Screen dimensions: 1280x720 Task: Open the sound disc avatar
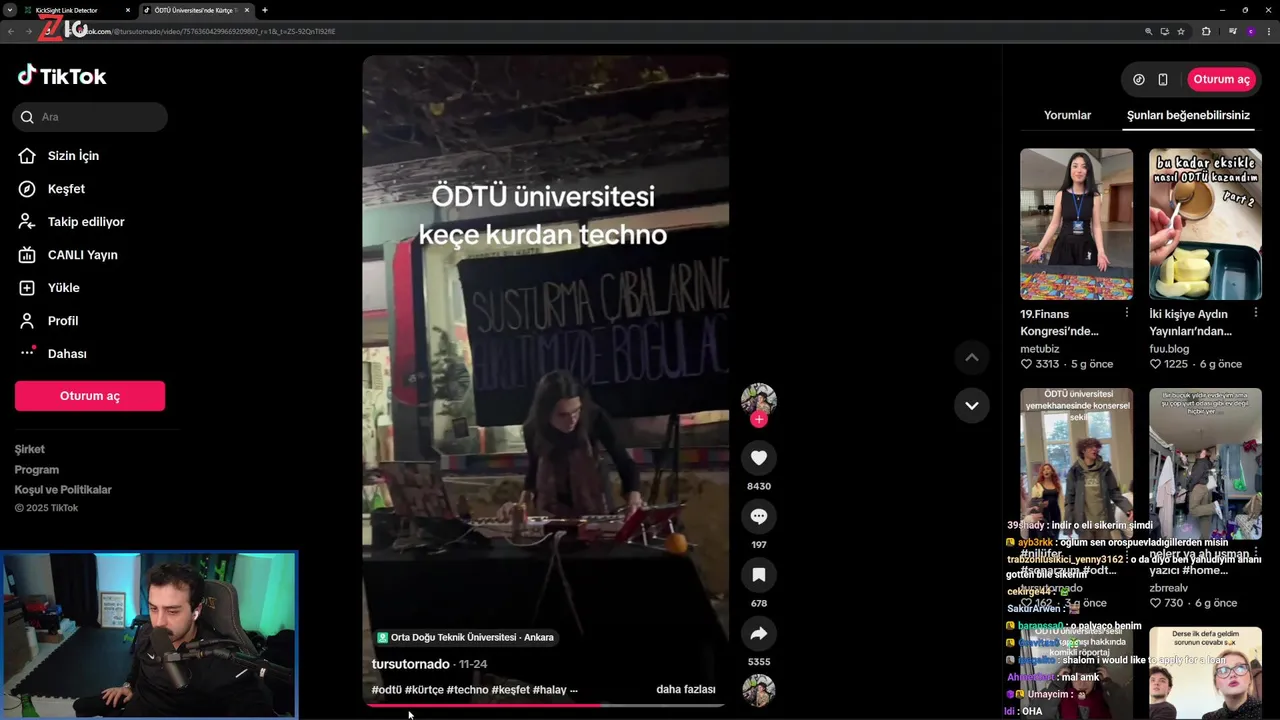pyautogui.click(x=759, y=690)
